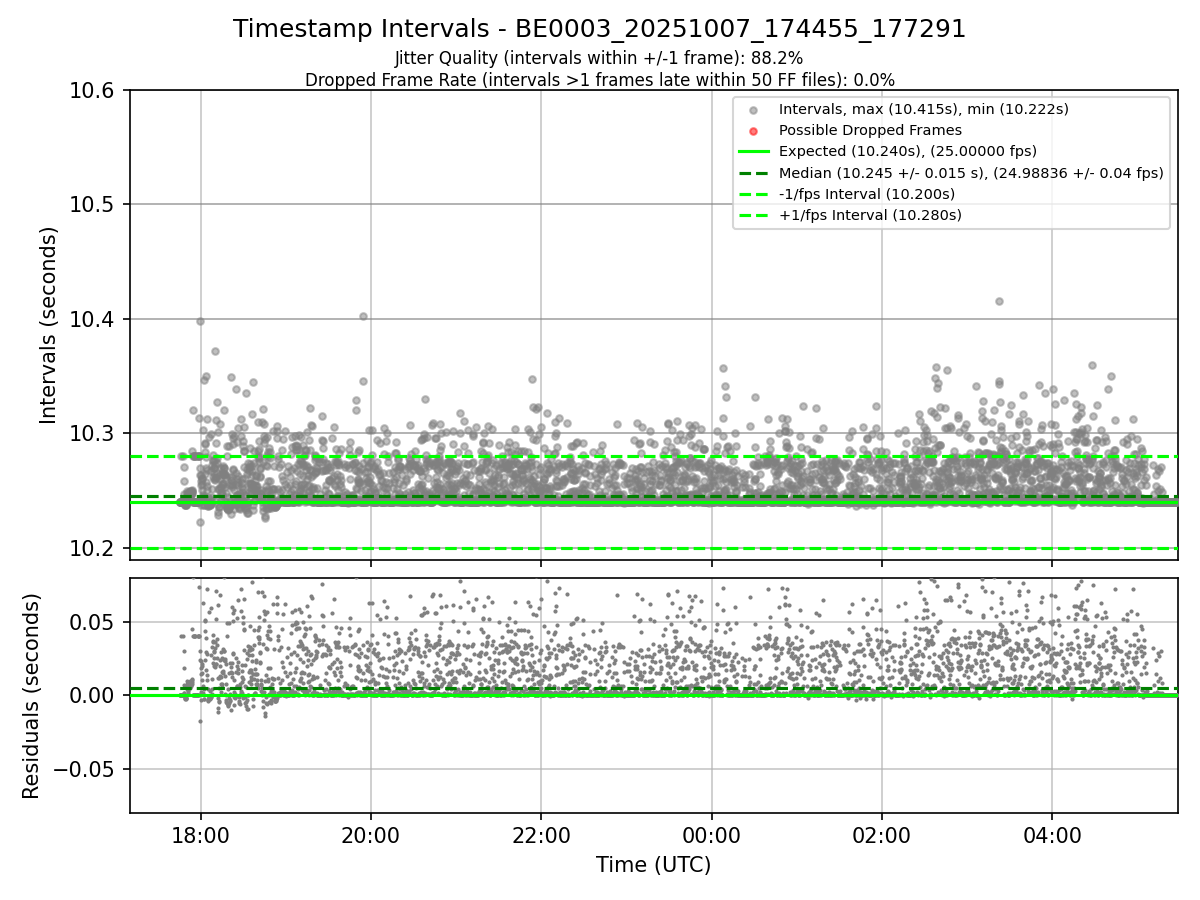
Task: Click the "22:00" time tick label
Action: (x=541, y=834)
